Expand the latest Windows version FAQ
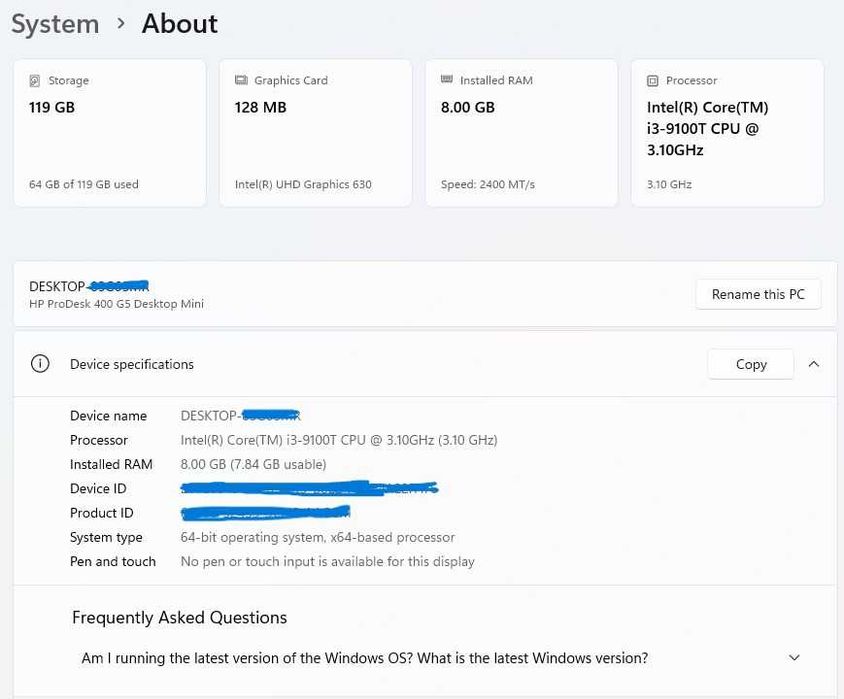 [x=794, y=658]
